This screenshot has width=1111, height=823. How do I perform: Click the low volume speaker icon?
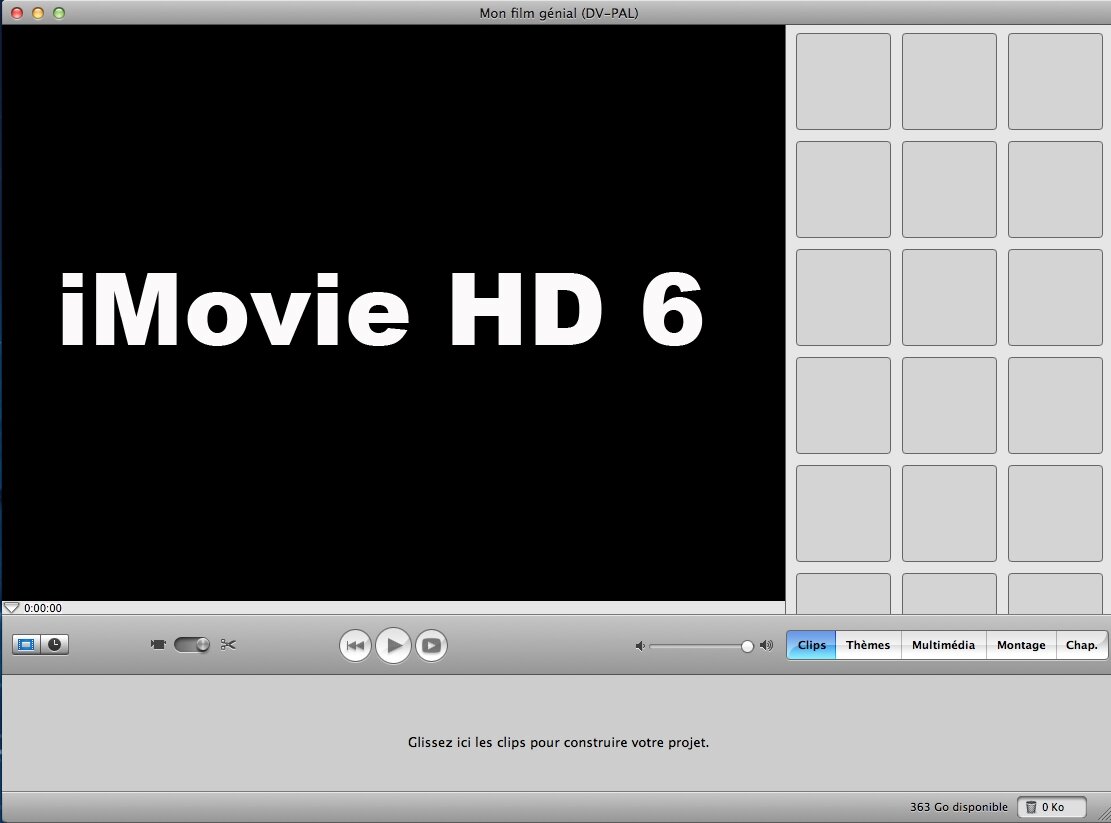click(x=640, y=646)
